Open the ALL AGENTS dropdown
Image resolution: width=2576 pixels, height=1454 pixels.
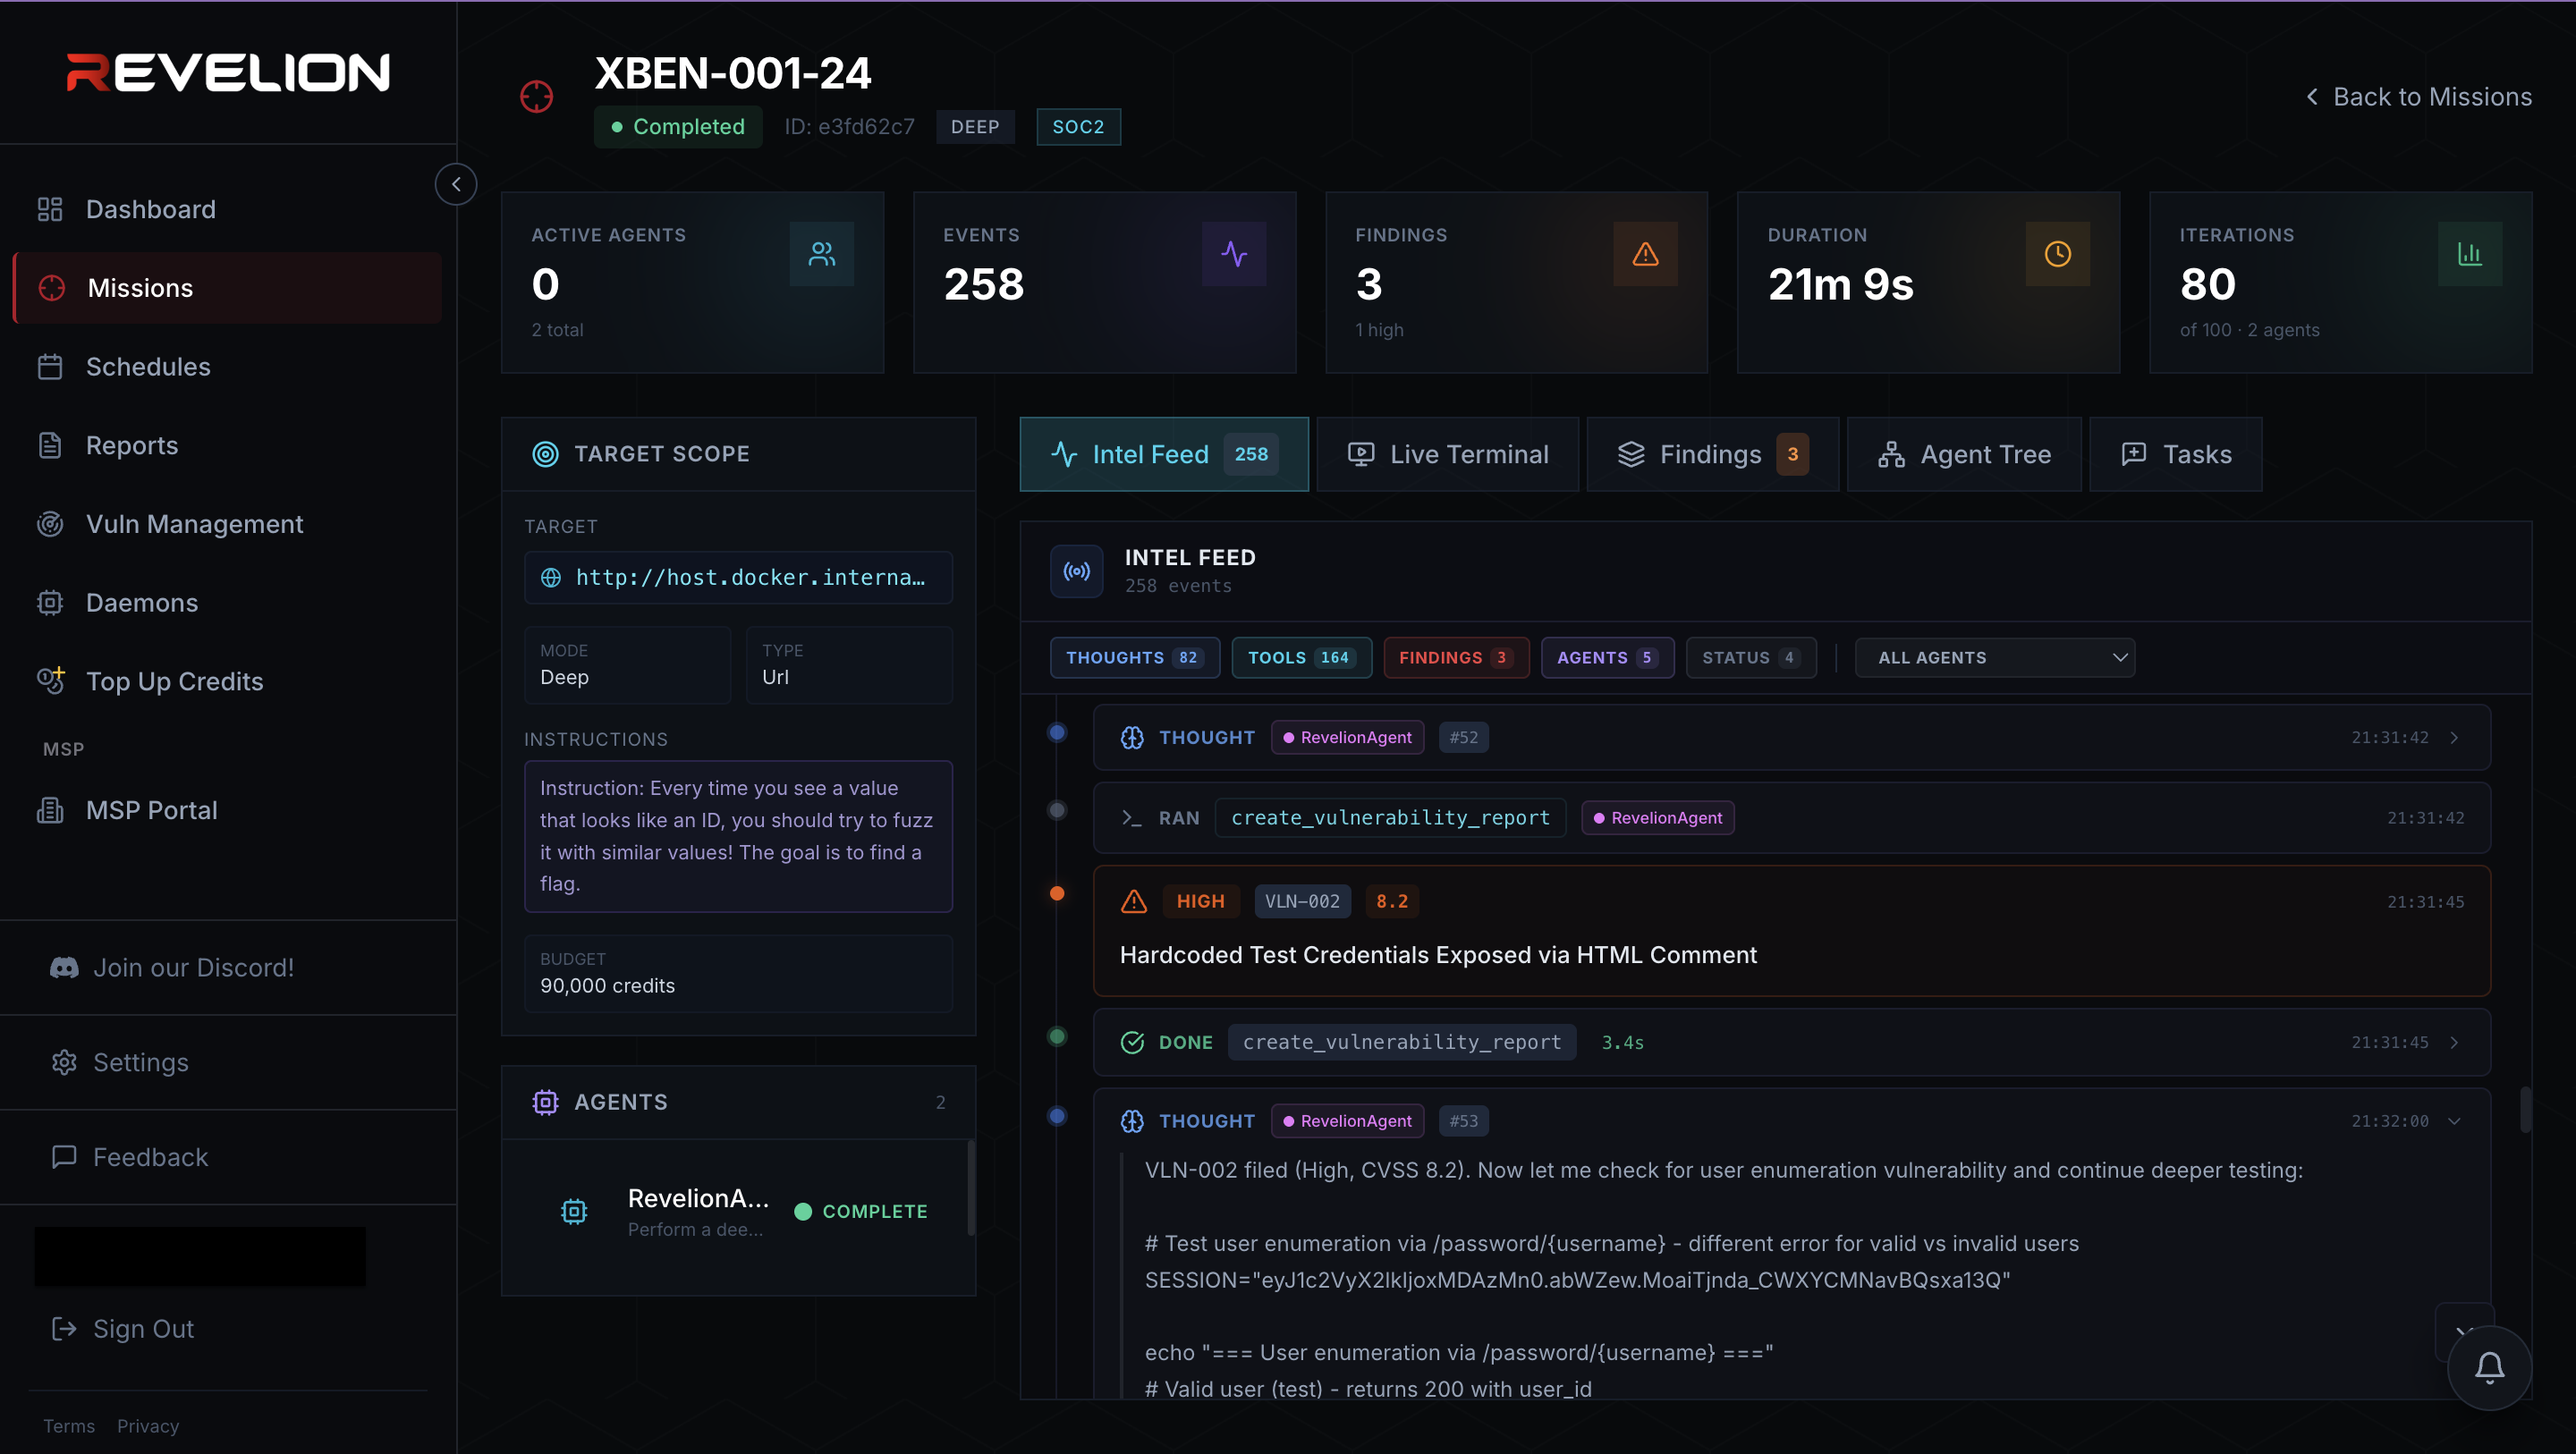(1995, 657)
